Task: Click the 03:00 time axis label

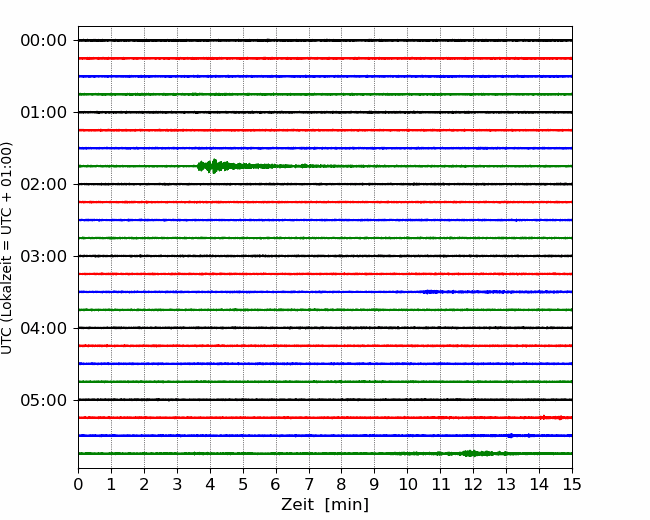Action: coord(44,256)
